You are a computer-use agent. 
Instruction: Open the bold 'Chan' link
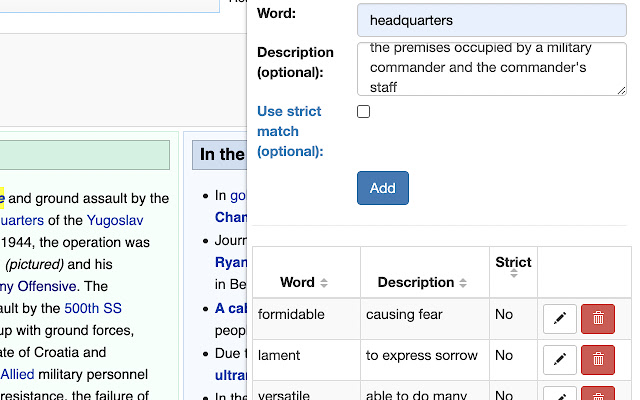(231, 217)
